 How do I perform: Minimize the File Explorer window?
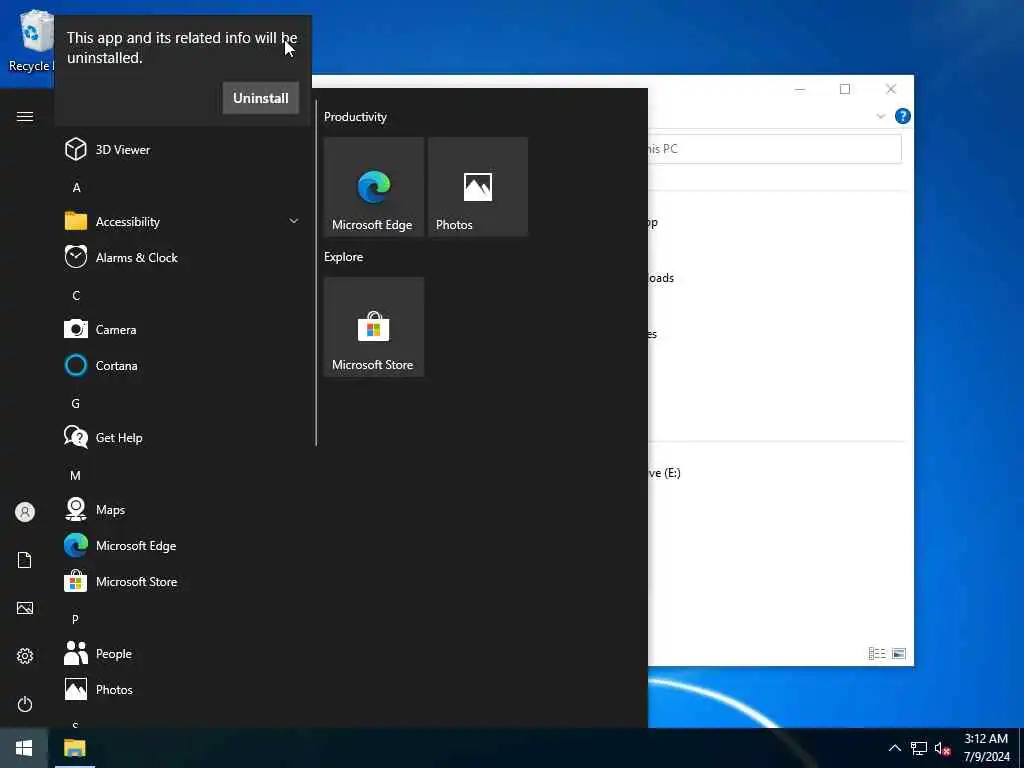tap(800, 89)
